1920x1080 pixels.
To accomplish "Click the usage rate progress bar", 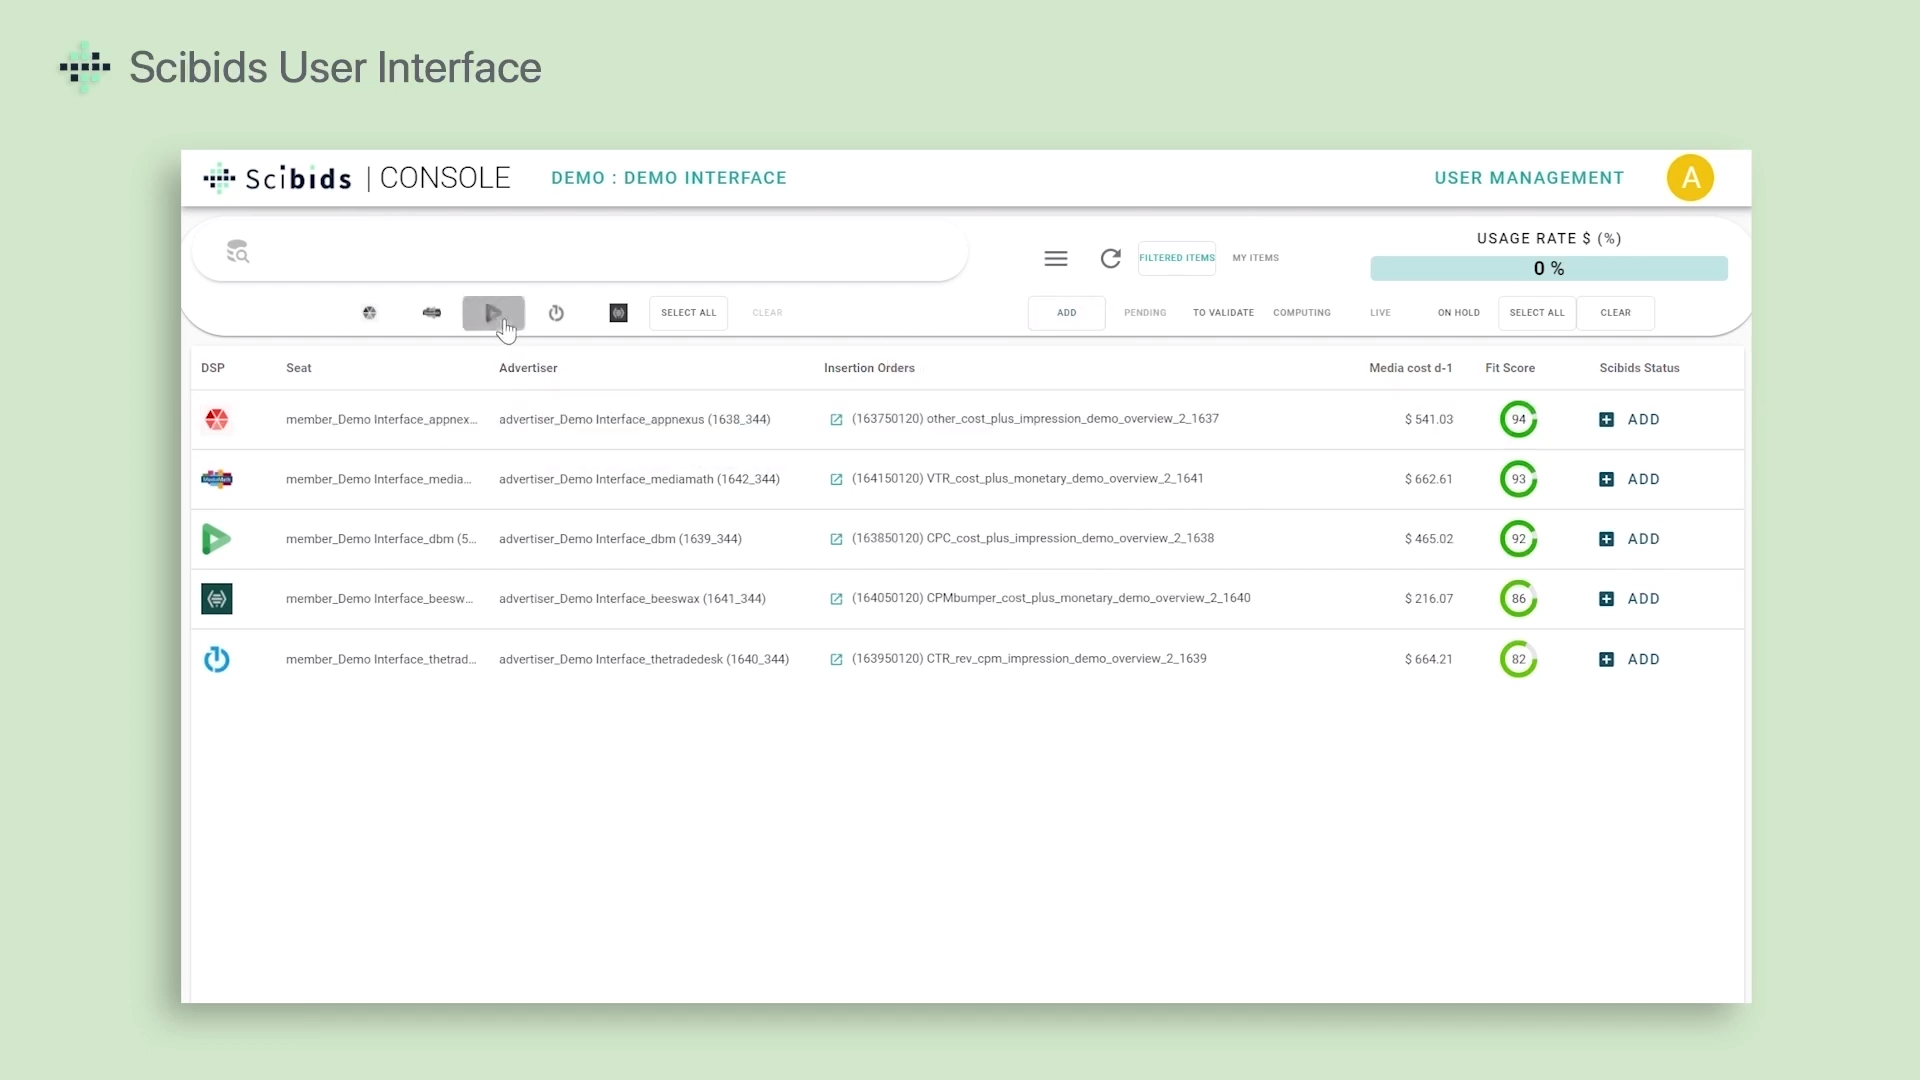I will click(1548, 268).
